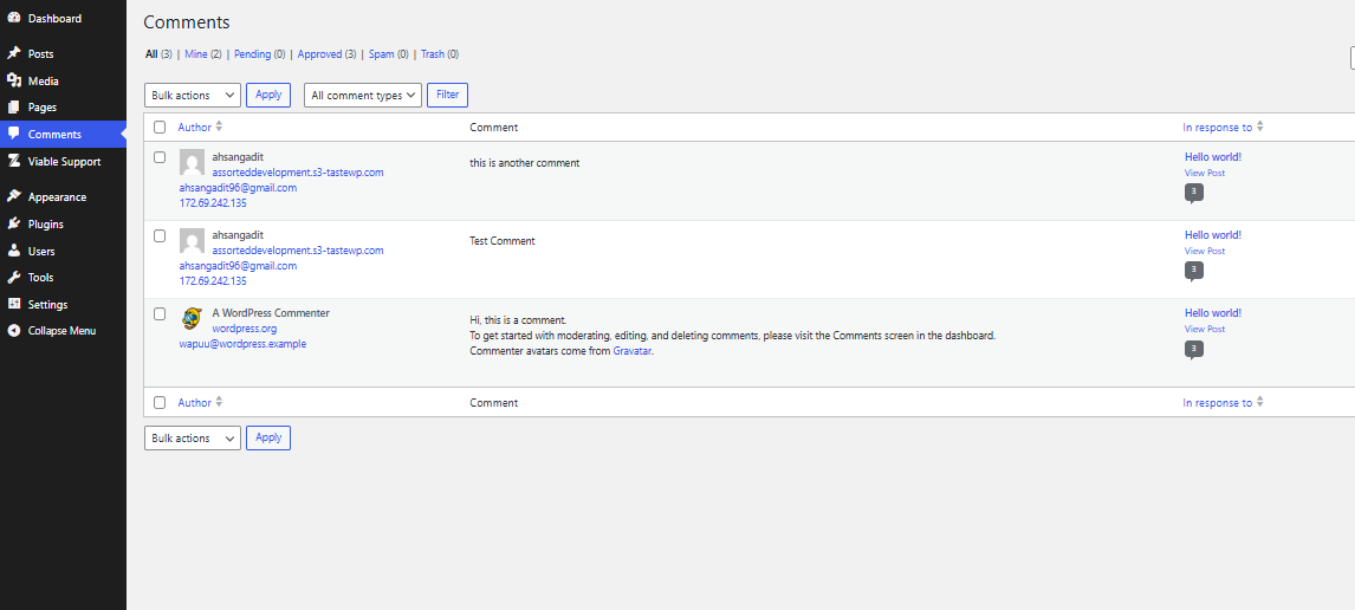Tick the select-all checkbox in table header

[160, 127]
